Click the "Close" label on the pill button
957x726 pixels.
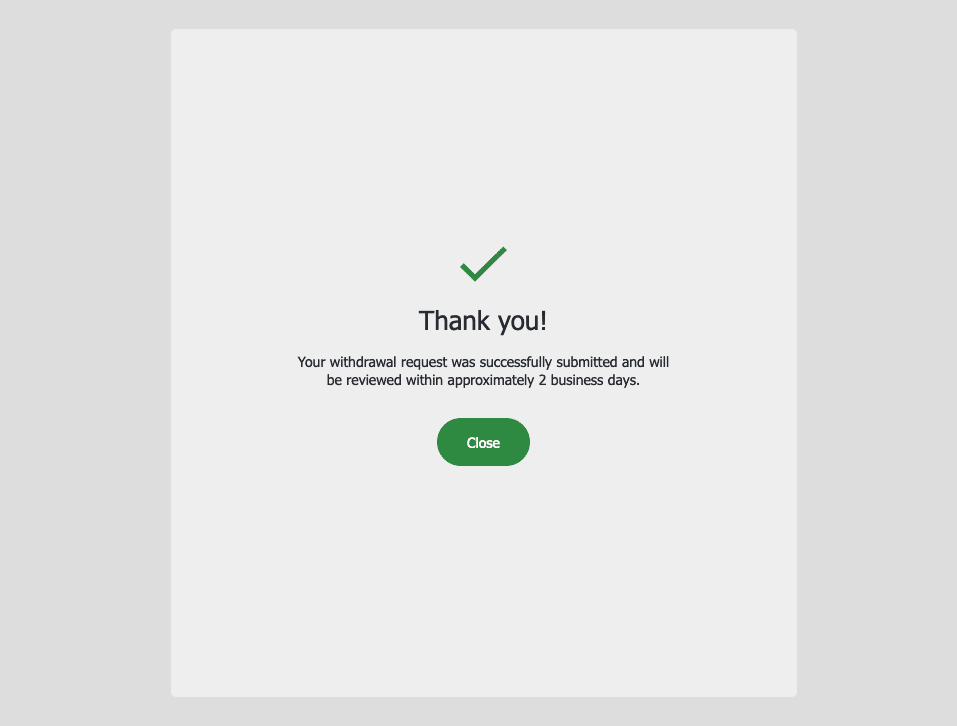click(x=483, y=443)
